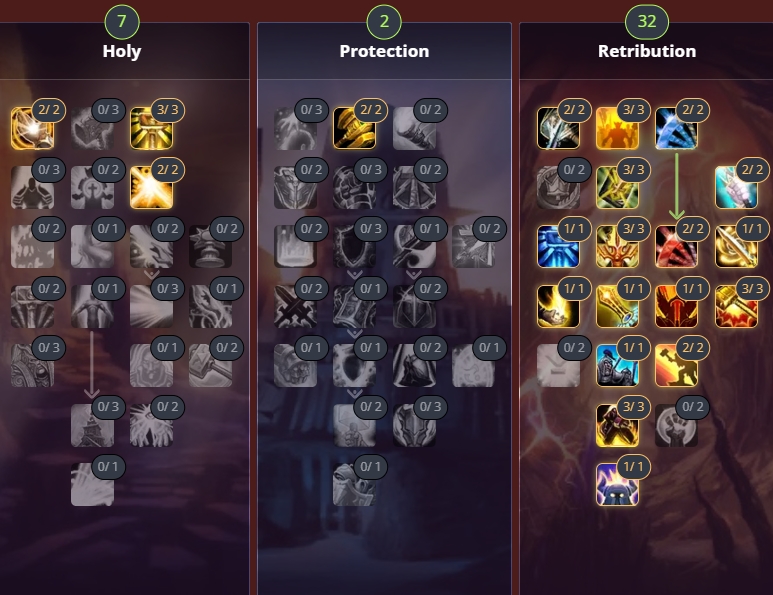Select Judgements of the Pure in Holy

(151, 128)
